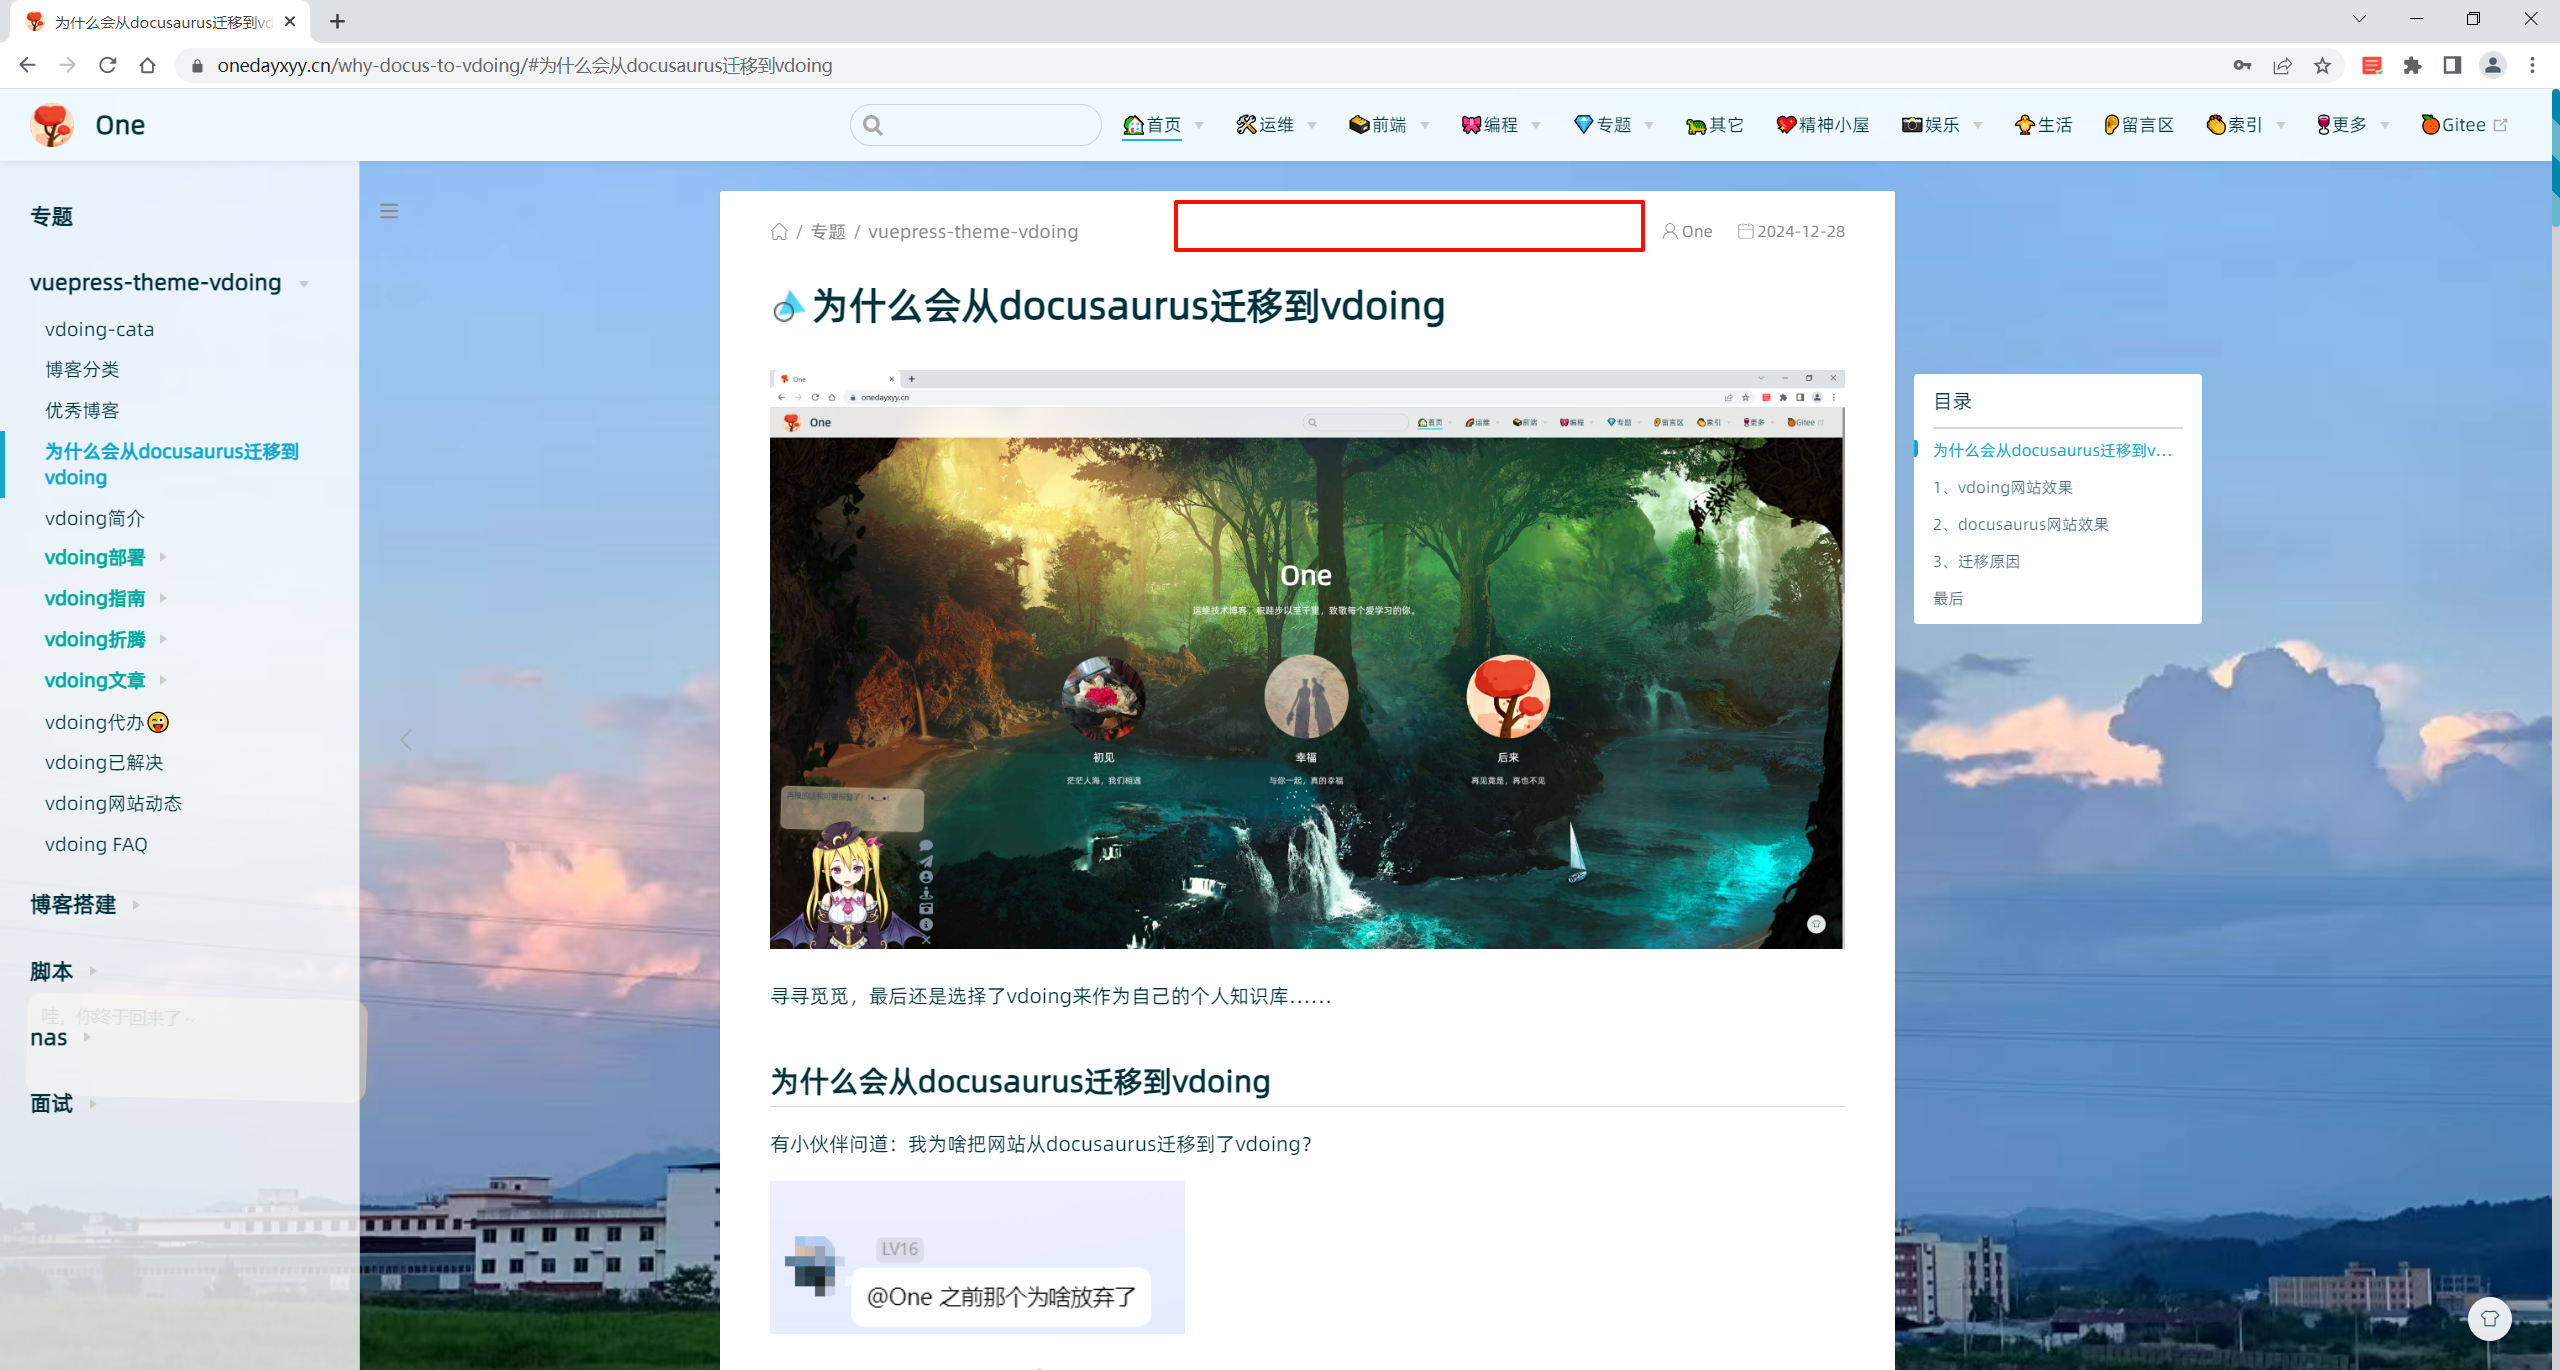Open the 首页 nav menu
The image size is (2560, 1370).
click(1163, 125)
